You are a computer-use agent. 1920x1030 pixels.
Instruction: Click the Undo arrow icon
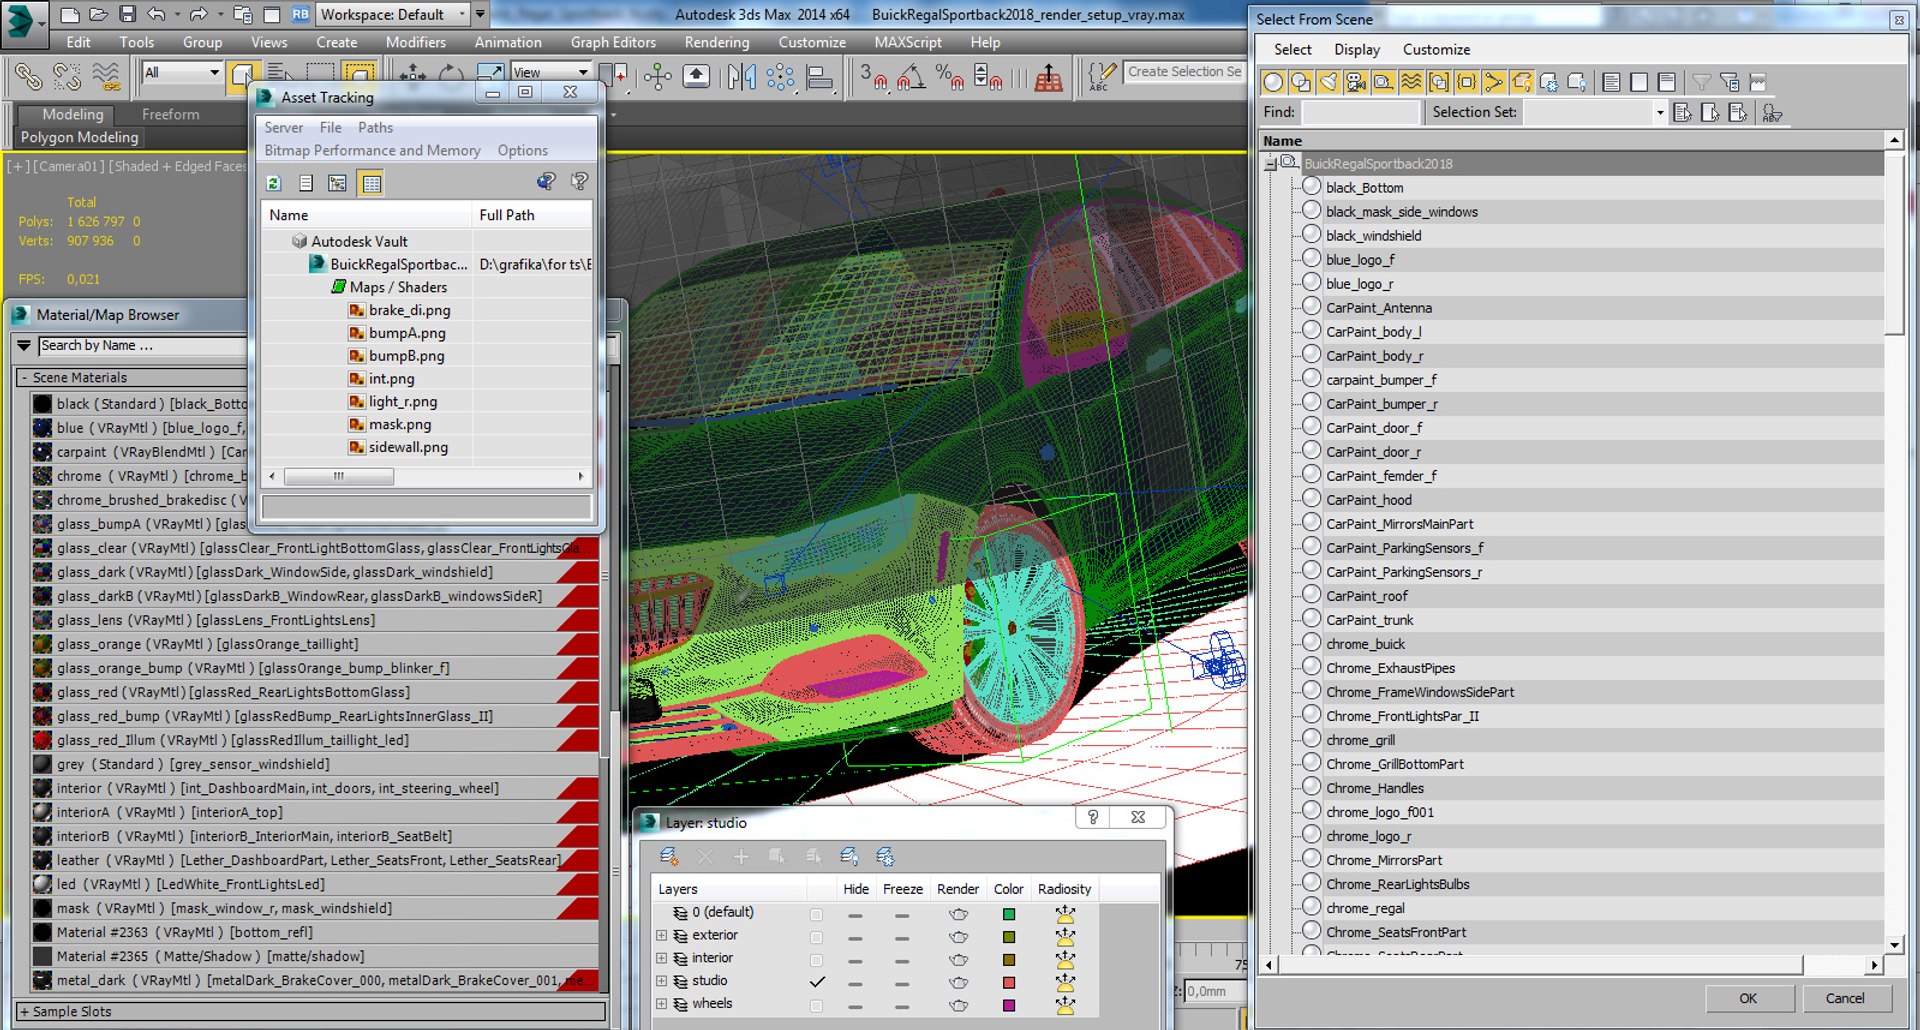click(x=156, y=14)
